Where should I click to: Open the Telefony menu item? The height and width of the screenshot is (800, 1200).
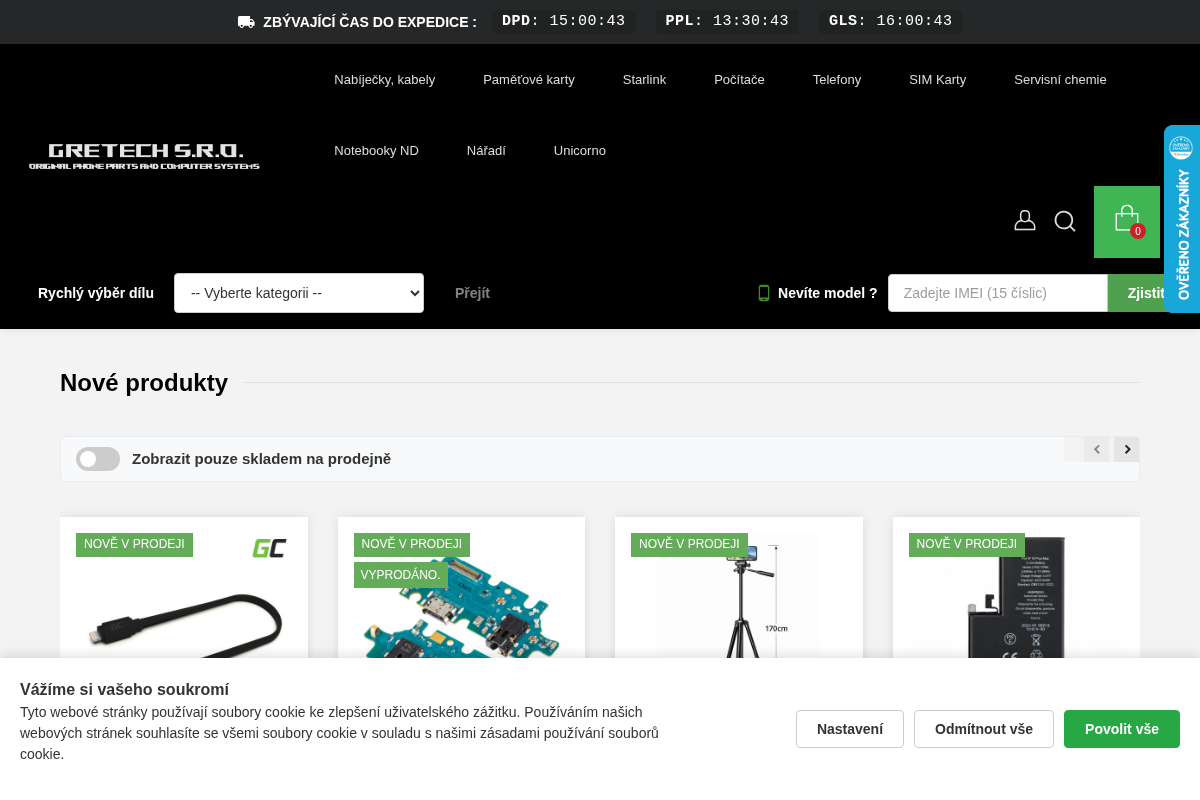[837, 80]
